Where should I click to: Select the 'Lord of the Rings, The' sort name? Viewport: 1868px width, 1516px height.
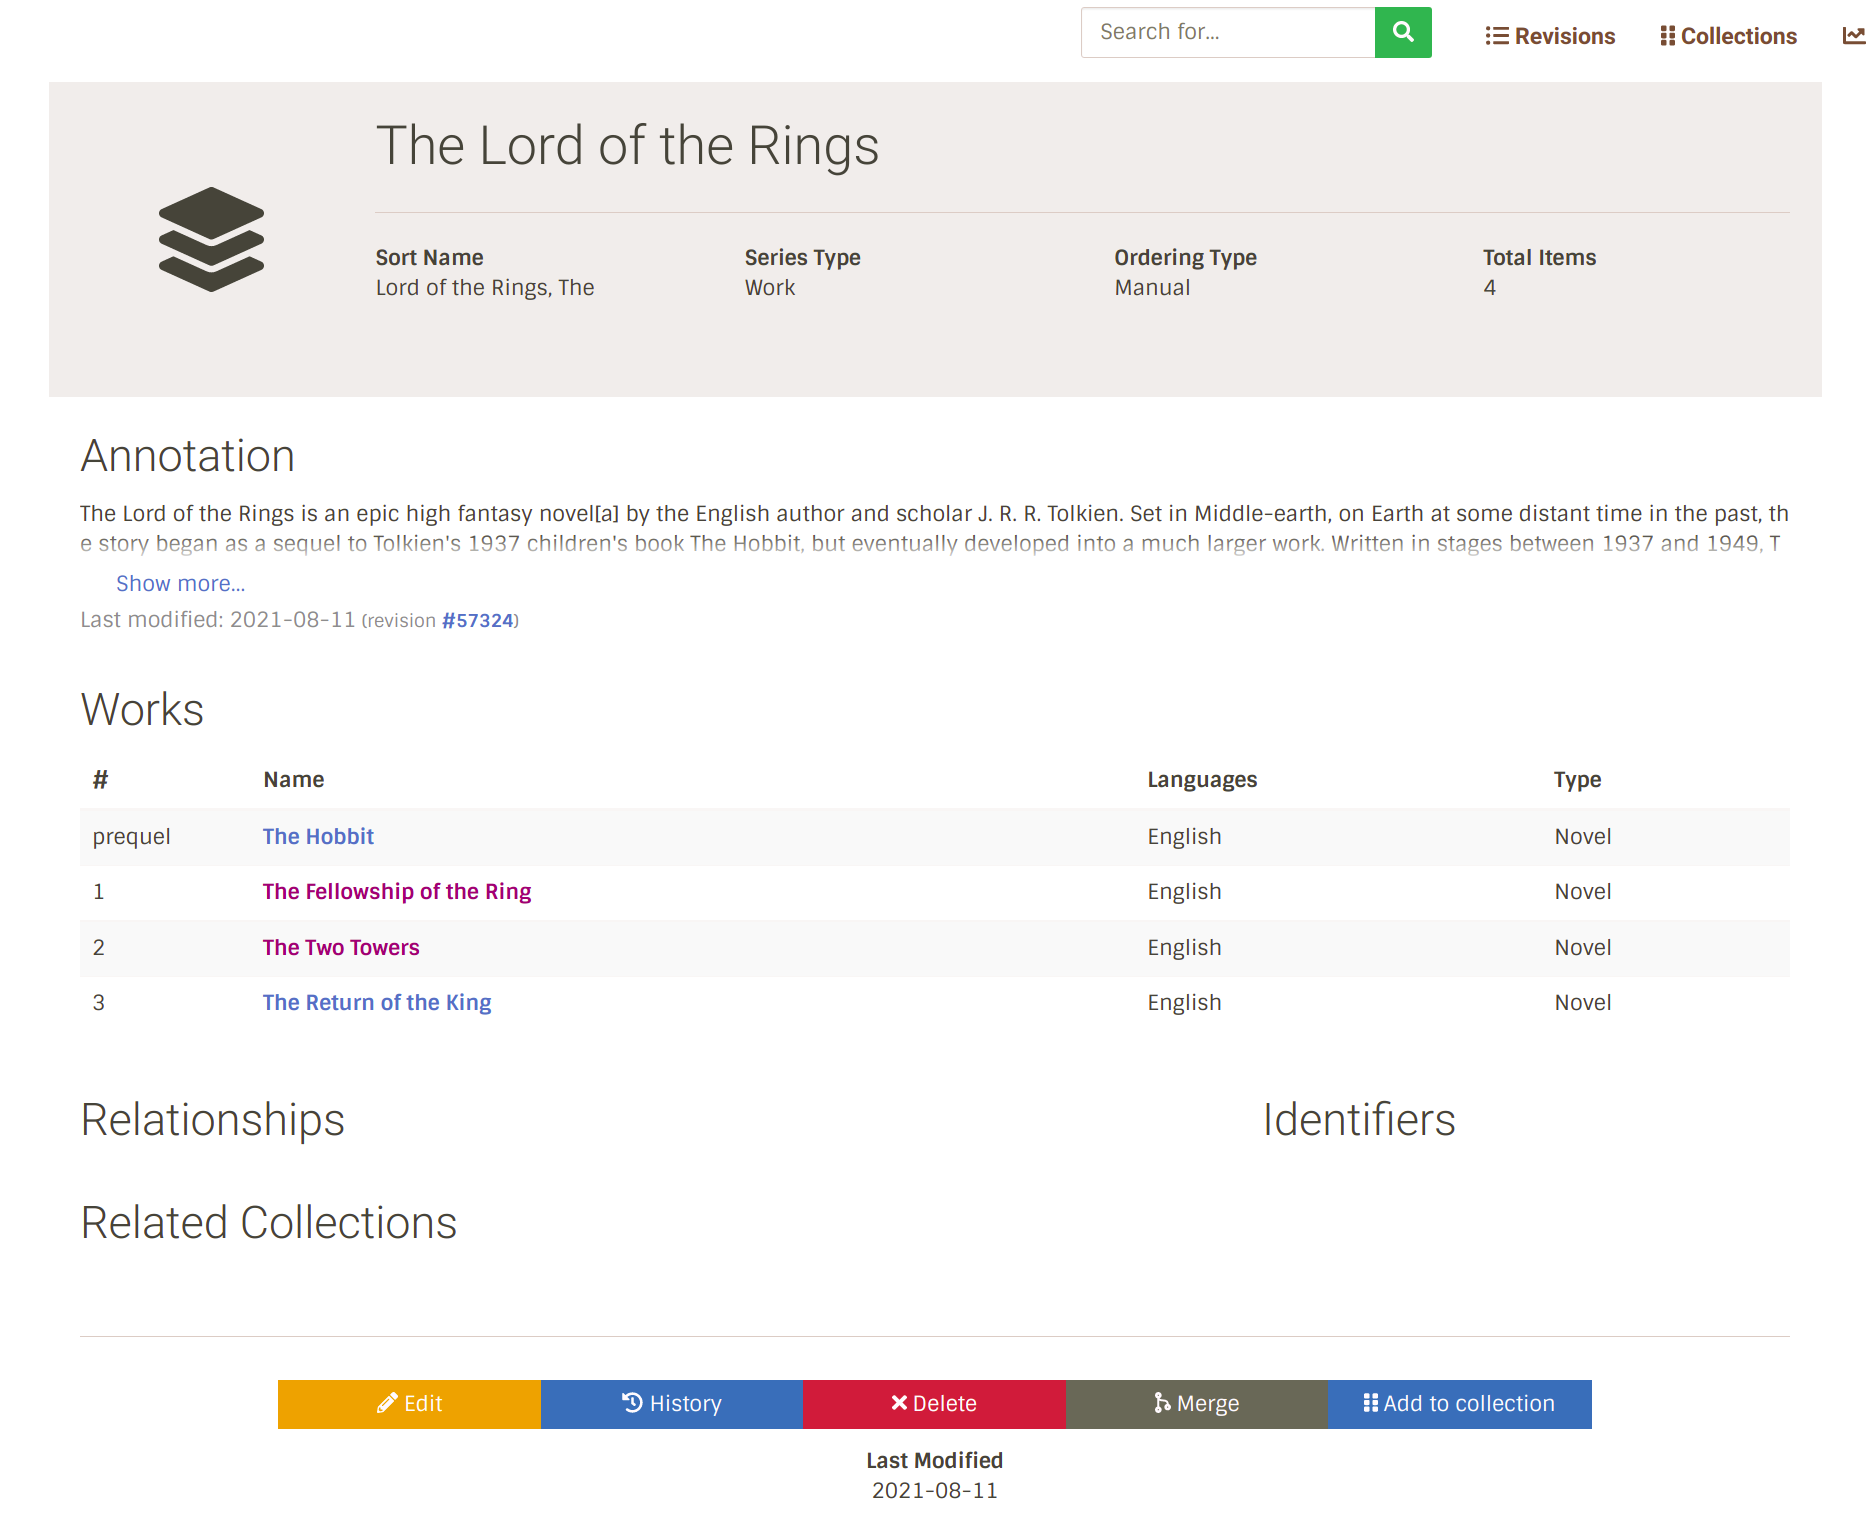coord(485,288)
